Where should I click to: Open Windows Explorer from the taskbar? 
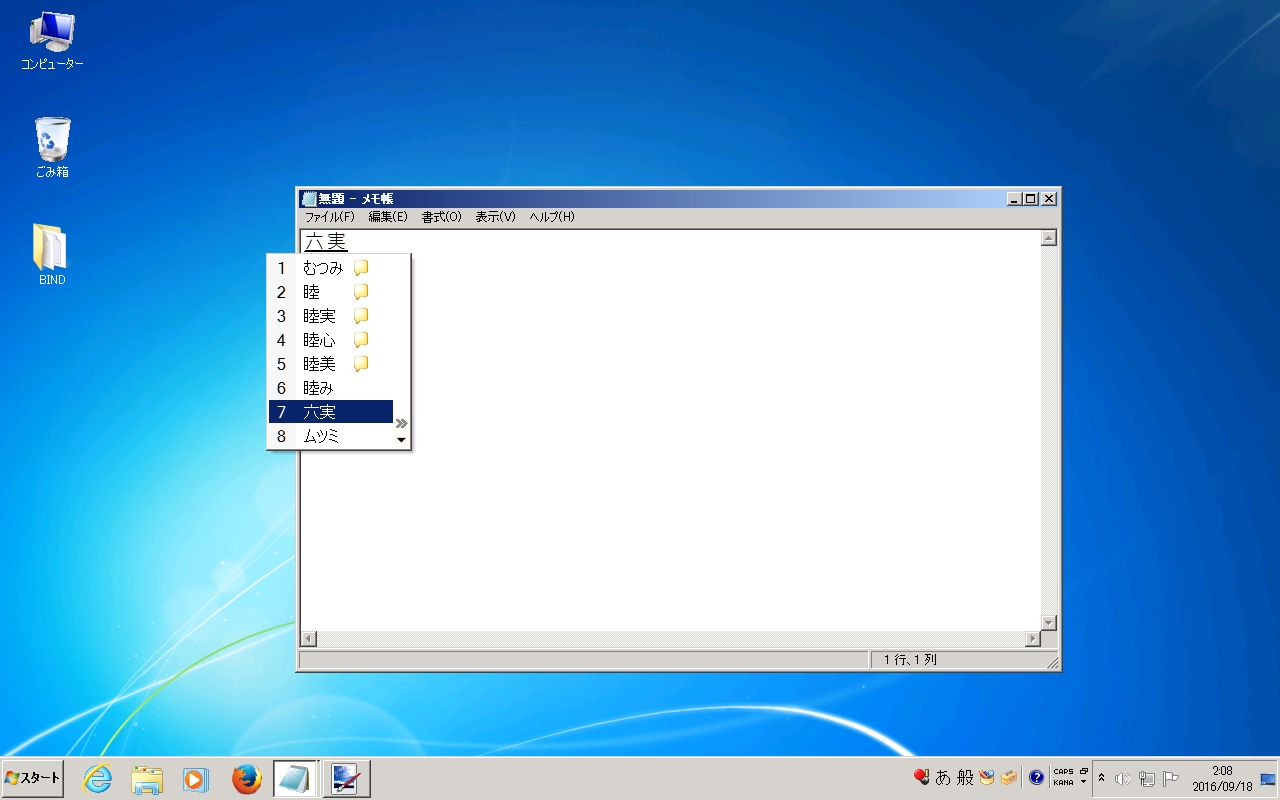[x=147, y=779]
